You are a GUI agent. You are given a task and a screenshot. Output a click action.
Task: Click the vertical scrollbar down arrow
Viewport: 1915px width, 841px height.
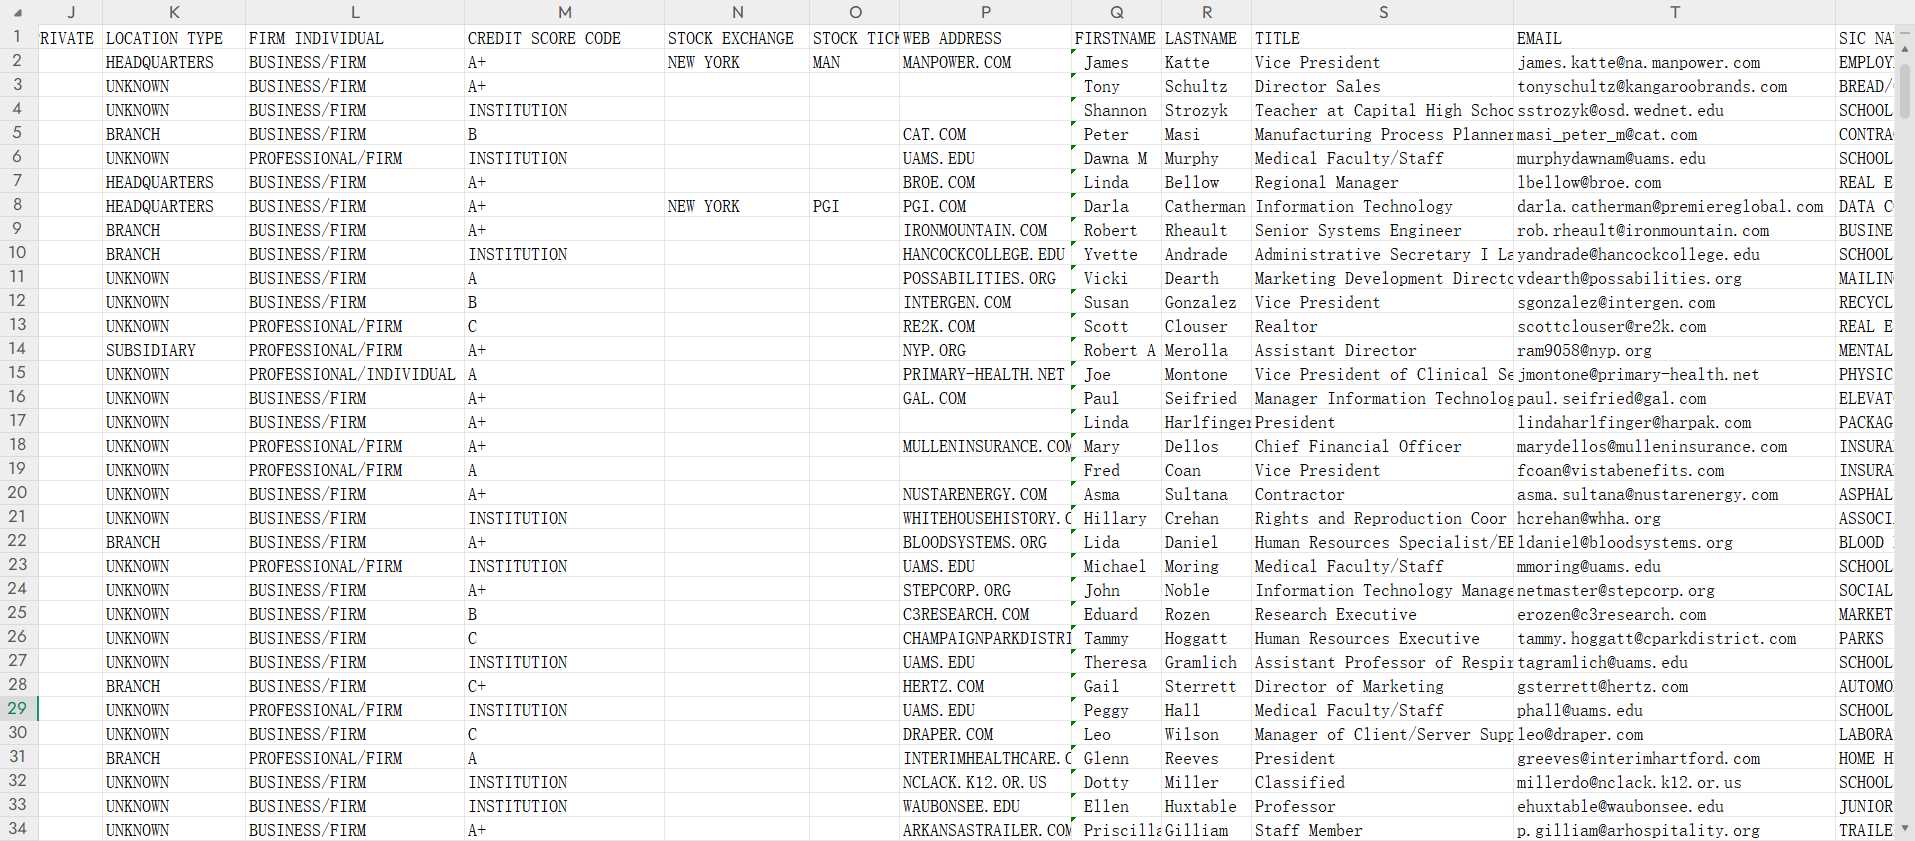pyautogui.click(x=1906, y=828)
